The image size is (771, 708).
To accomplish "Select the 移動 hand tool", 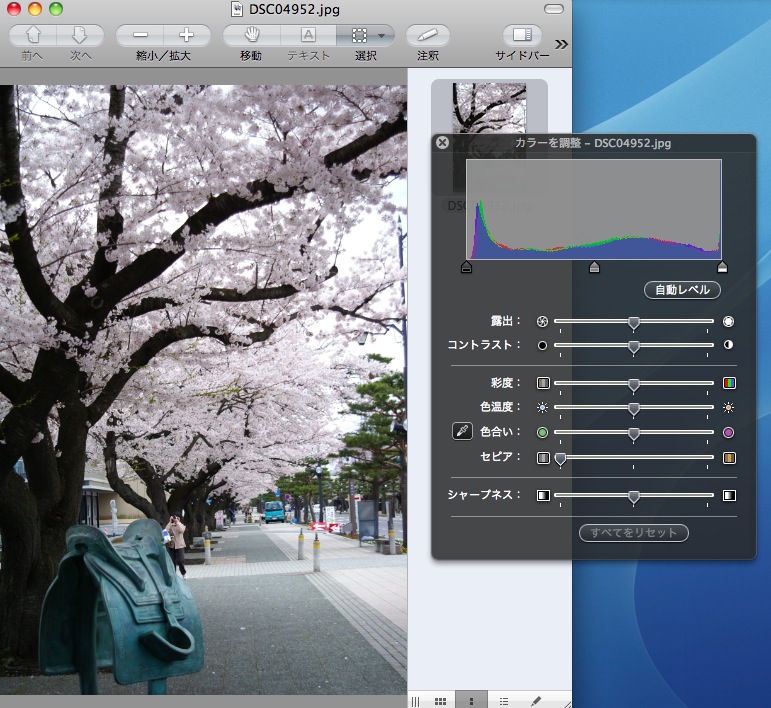I will point(252,35).
